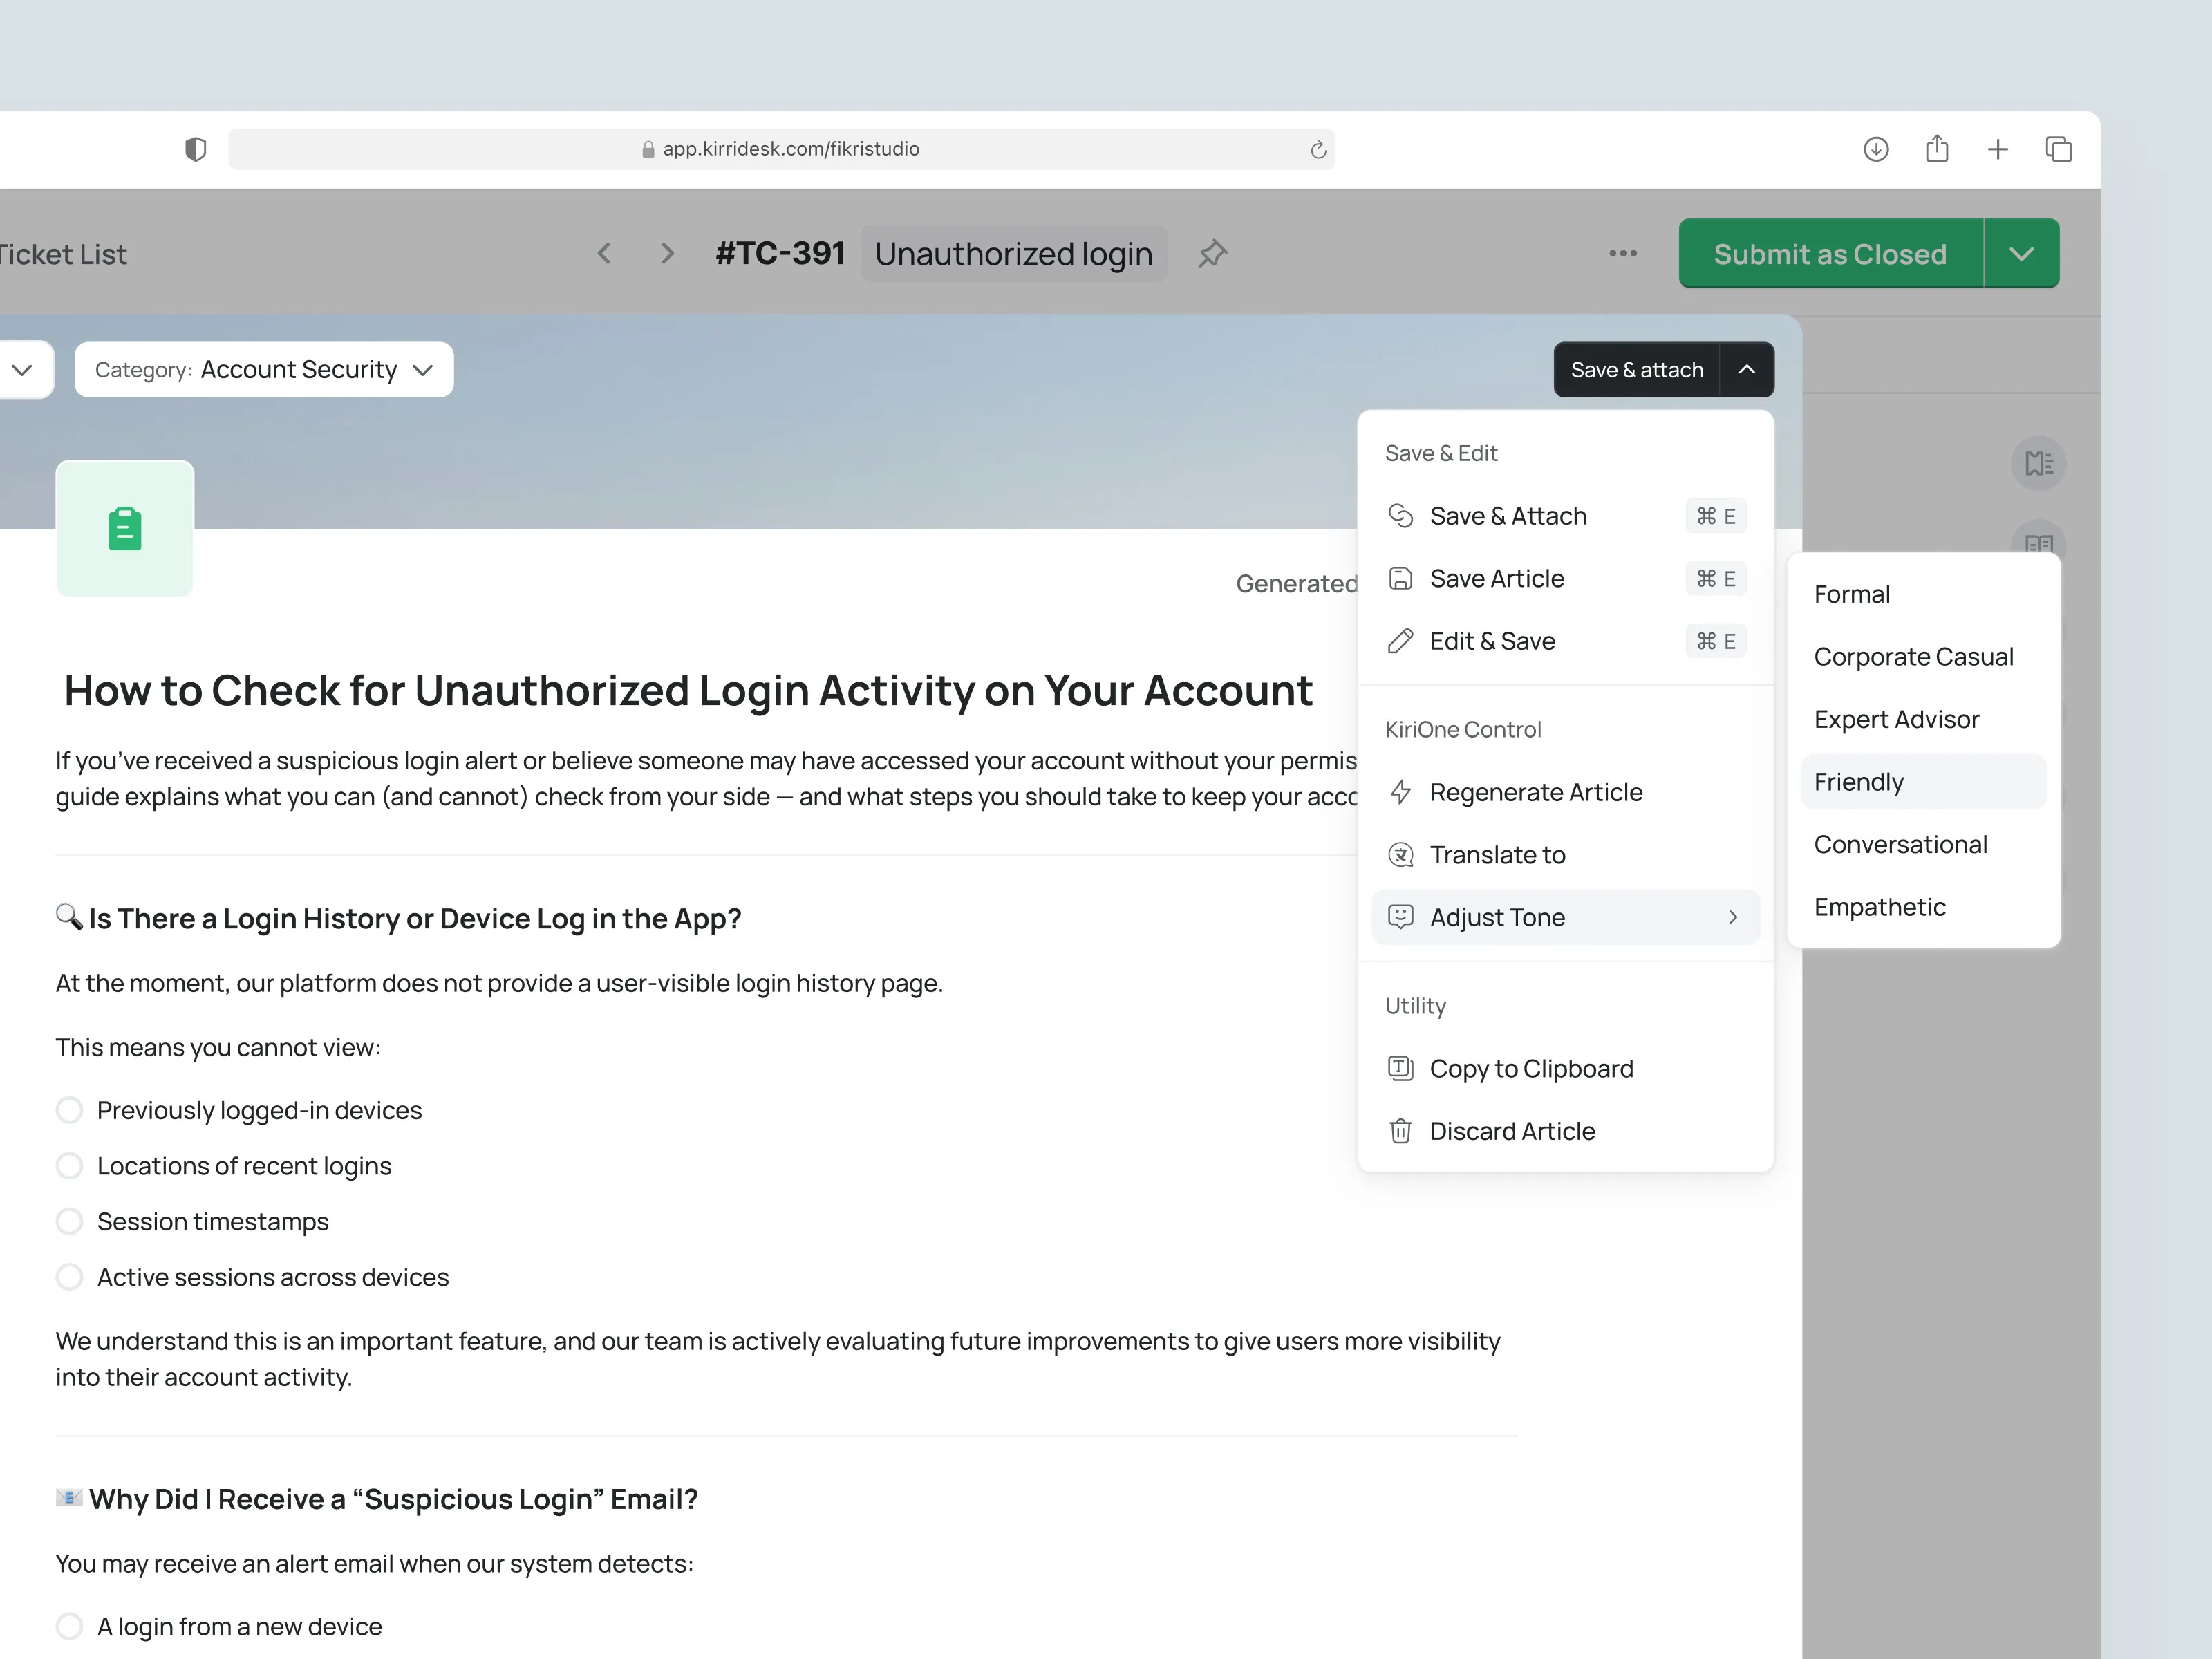Go to previous ticket arrow
2212x1659 pixels.
click(x=604, y=253)
